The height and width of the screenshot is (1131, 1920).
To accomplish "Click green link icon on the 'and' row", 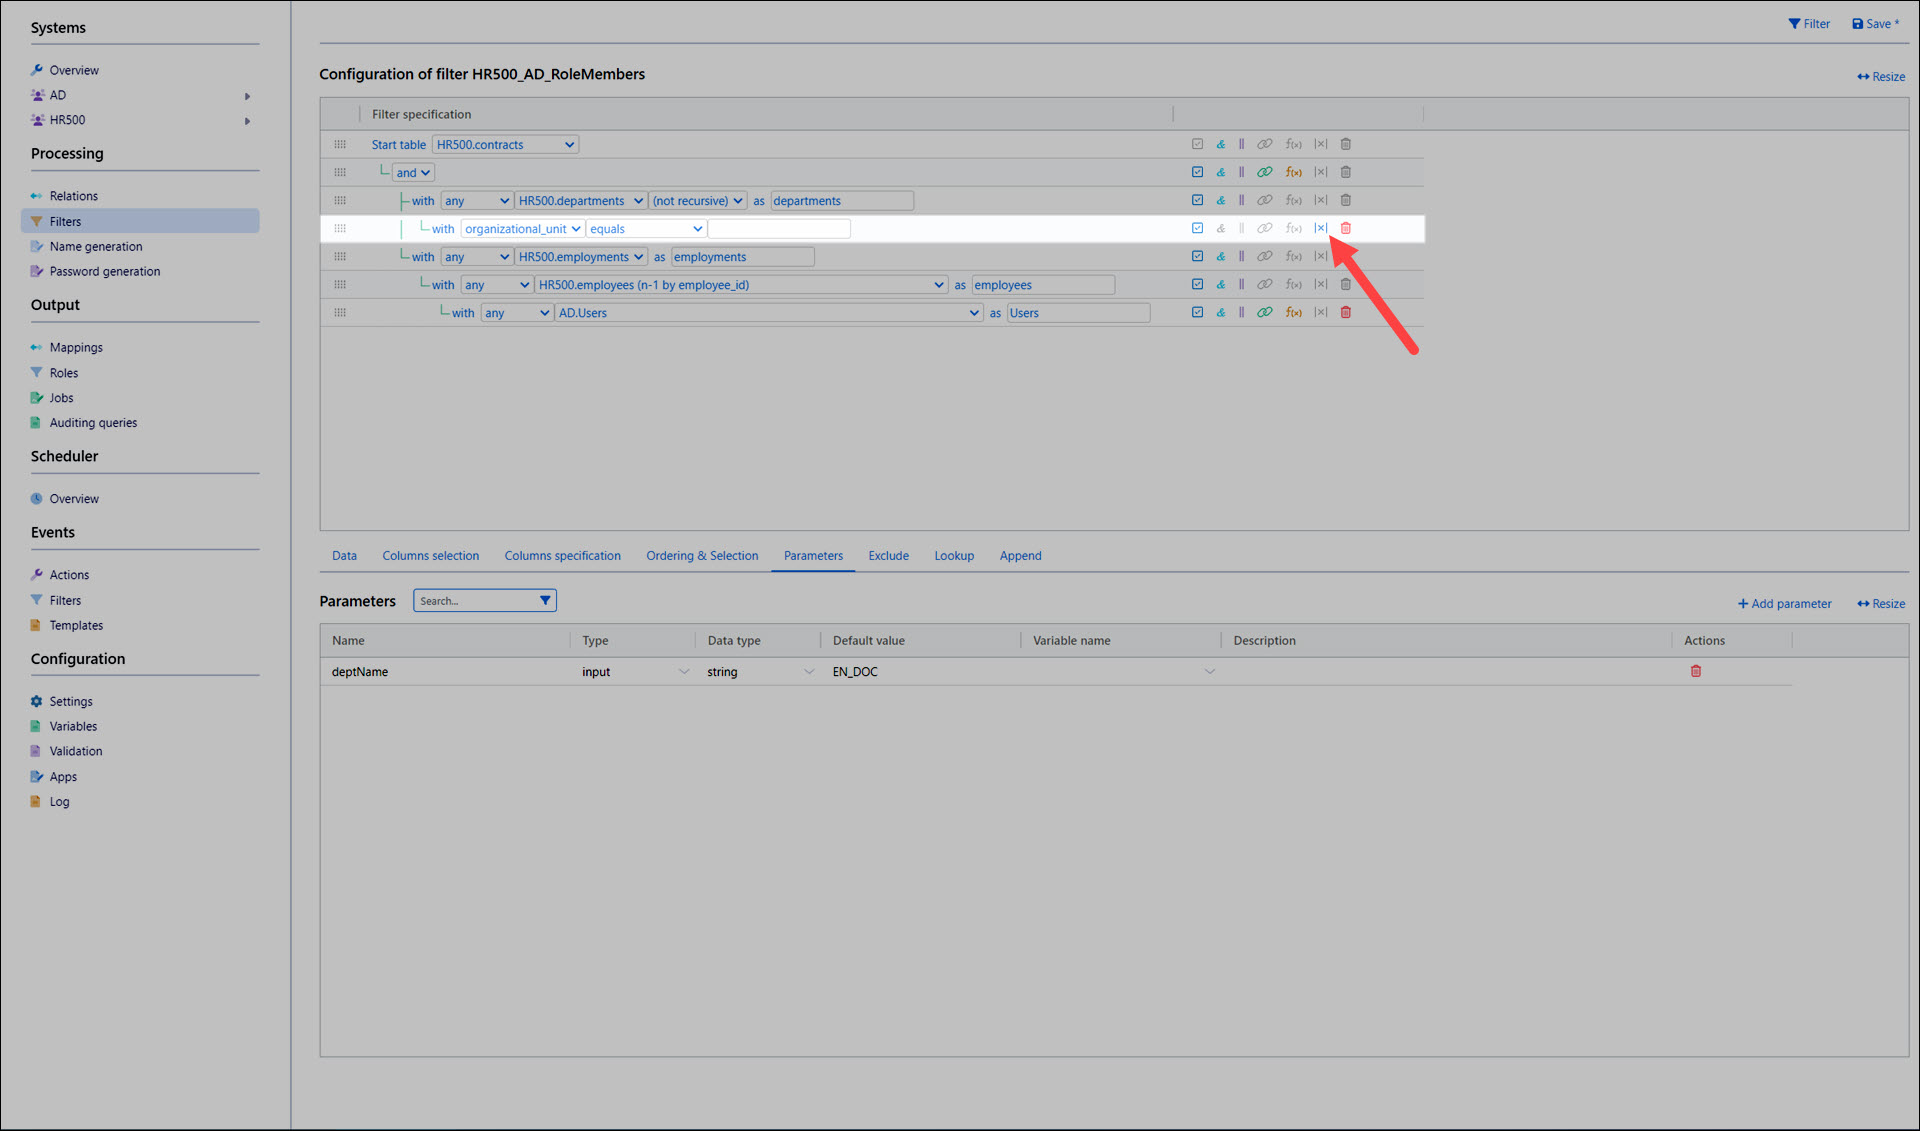I will pos(1264,172).
